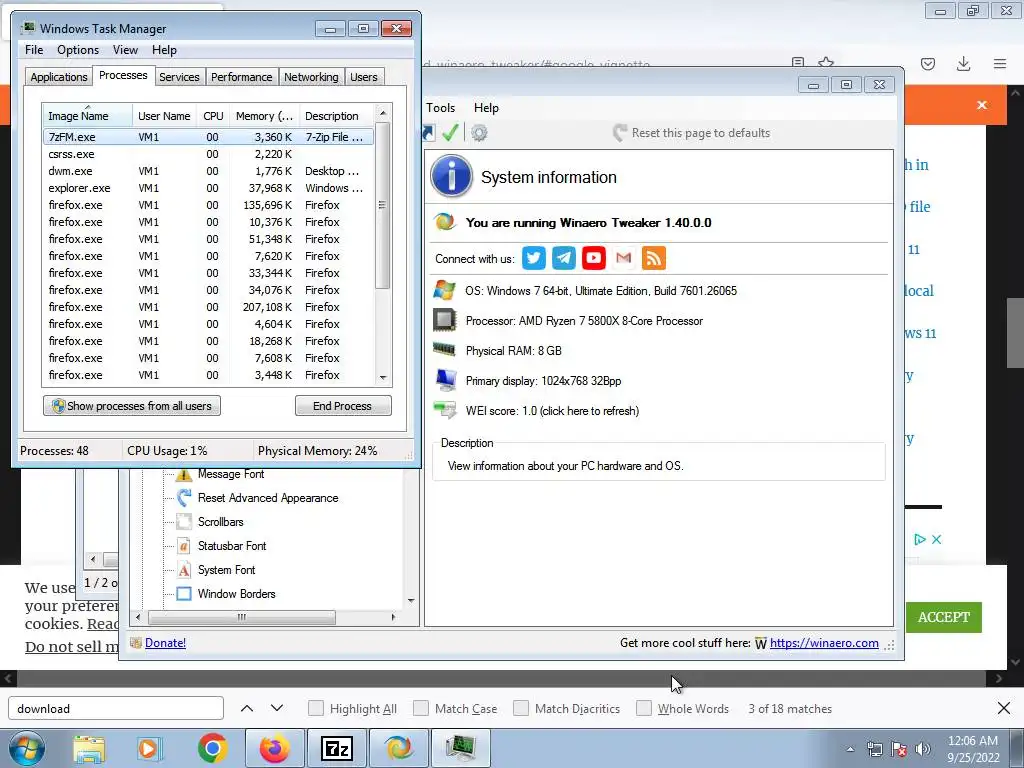Go to the previous find match arrow
Image resolution: width=1024 pixels, height=768 pixels.
247,708
